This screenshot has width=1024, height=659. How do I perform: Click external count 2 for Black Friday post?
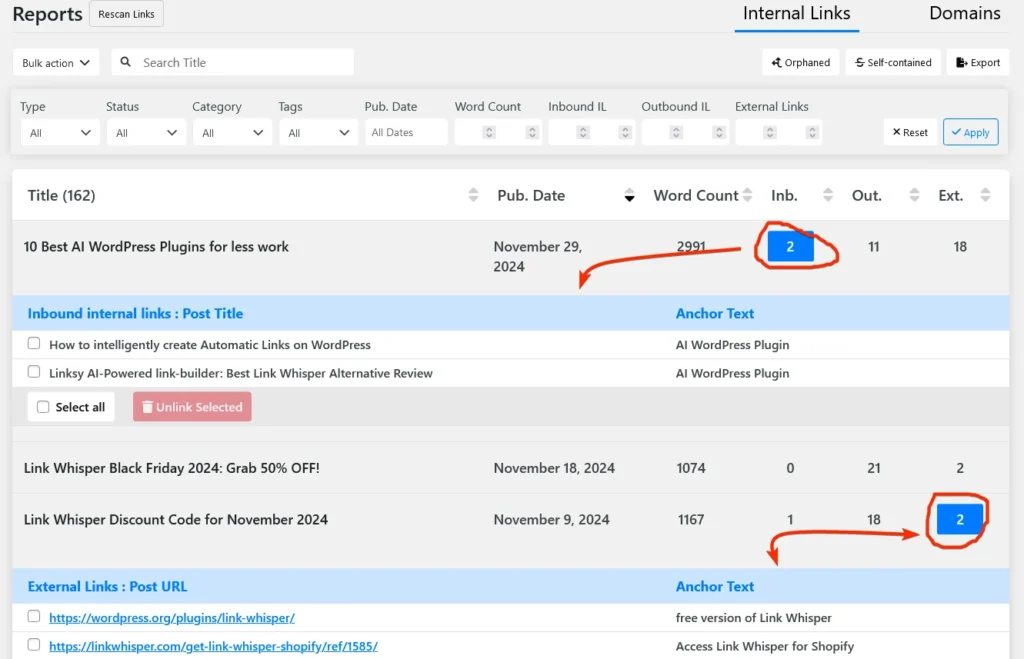coord(960,468)
